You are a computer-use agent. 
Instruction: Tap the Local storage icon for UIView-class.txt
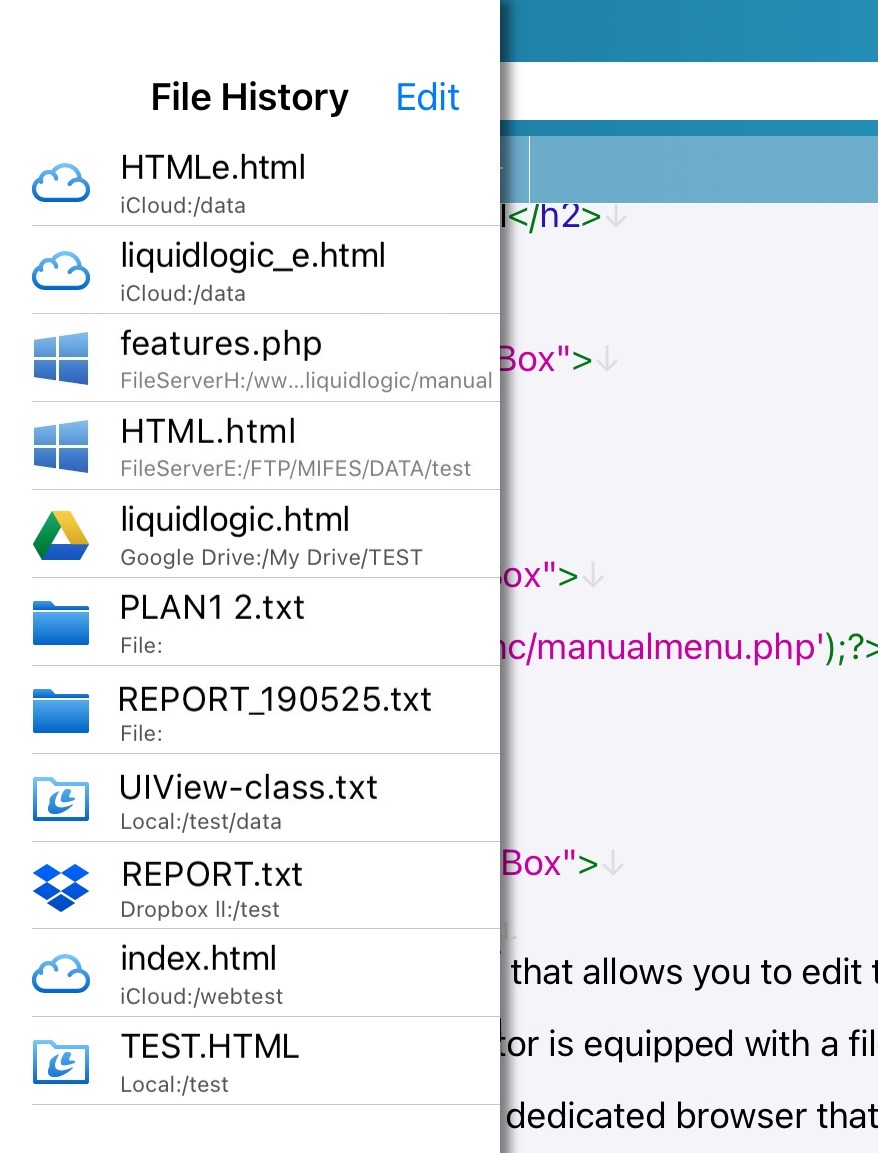[61, 798]
